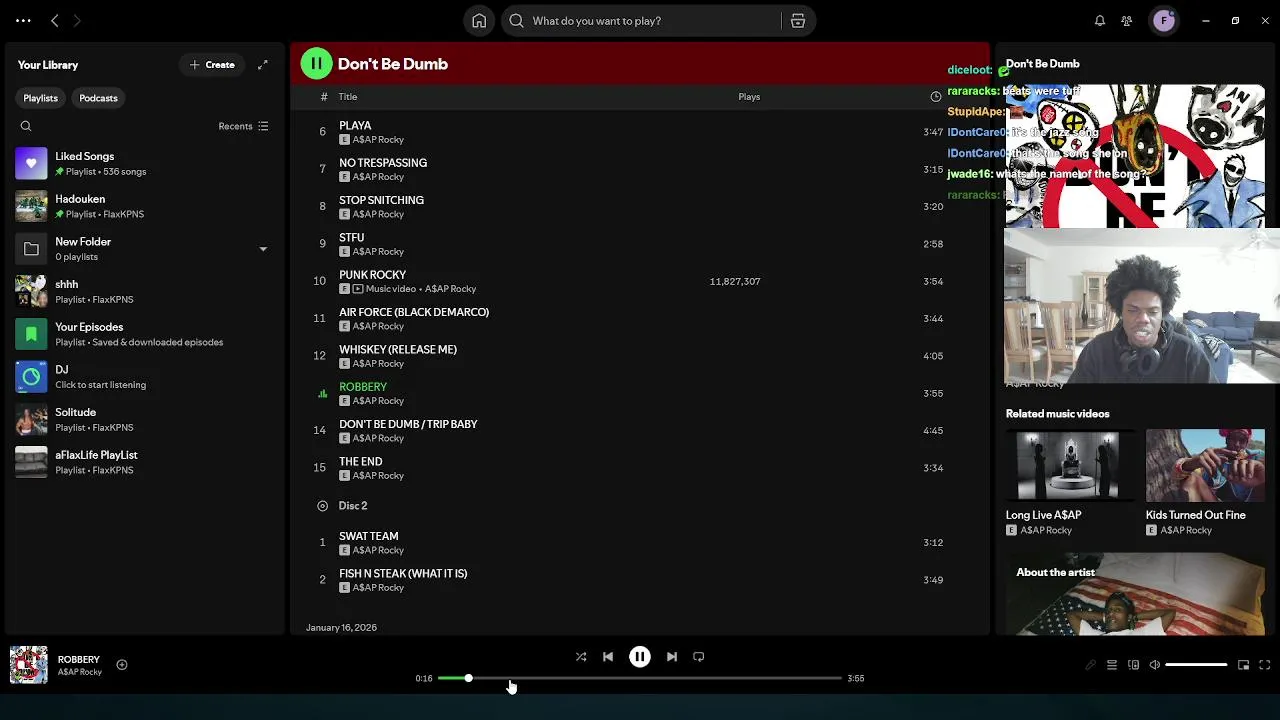Open the Kids Turned Out Fine thumbnail
This screenshot has height=720, width=1280.
coord(1205,466)
